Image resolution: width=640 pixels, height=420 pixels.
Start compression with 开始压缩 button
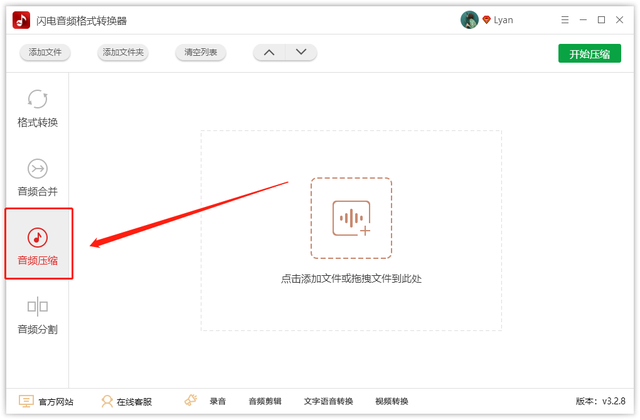[x=589, y=53]
